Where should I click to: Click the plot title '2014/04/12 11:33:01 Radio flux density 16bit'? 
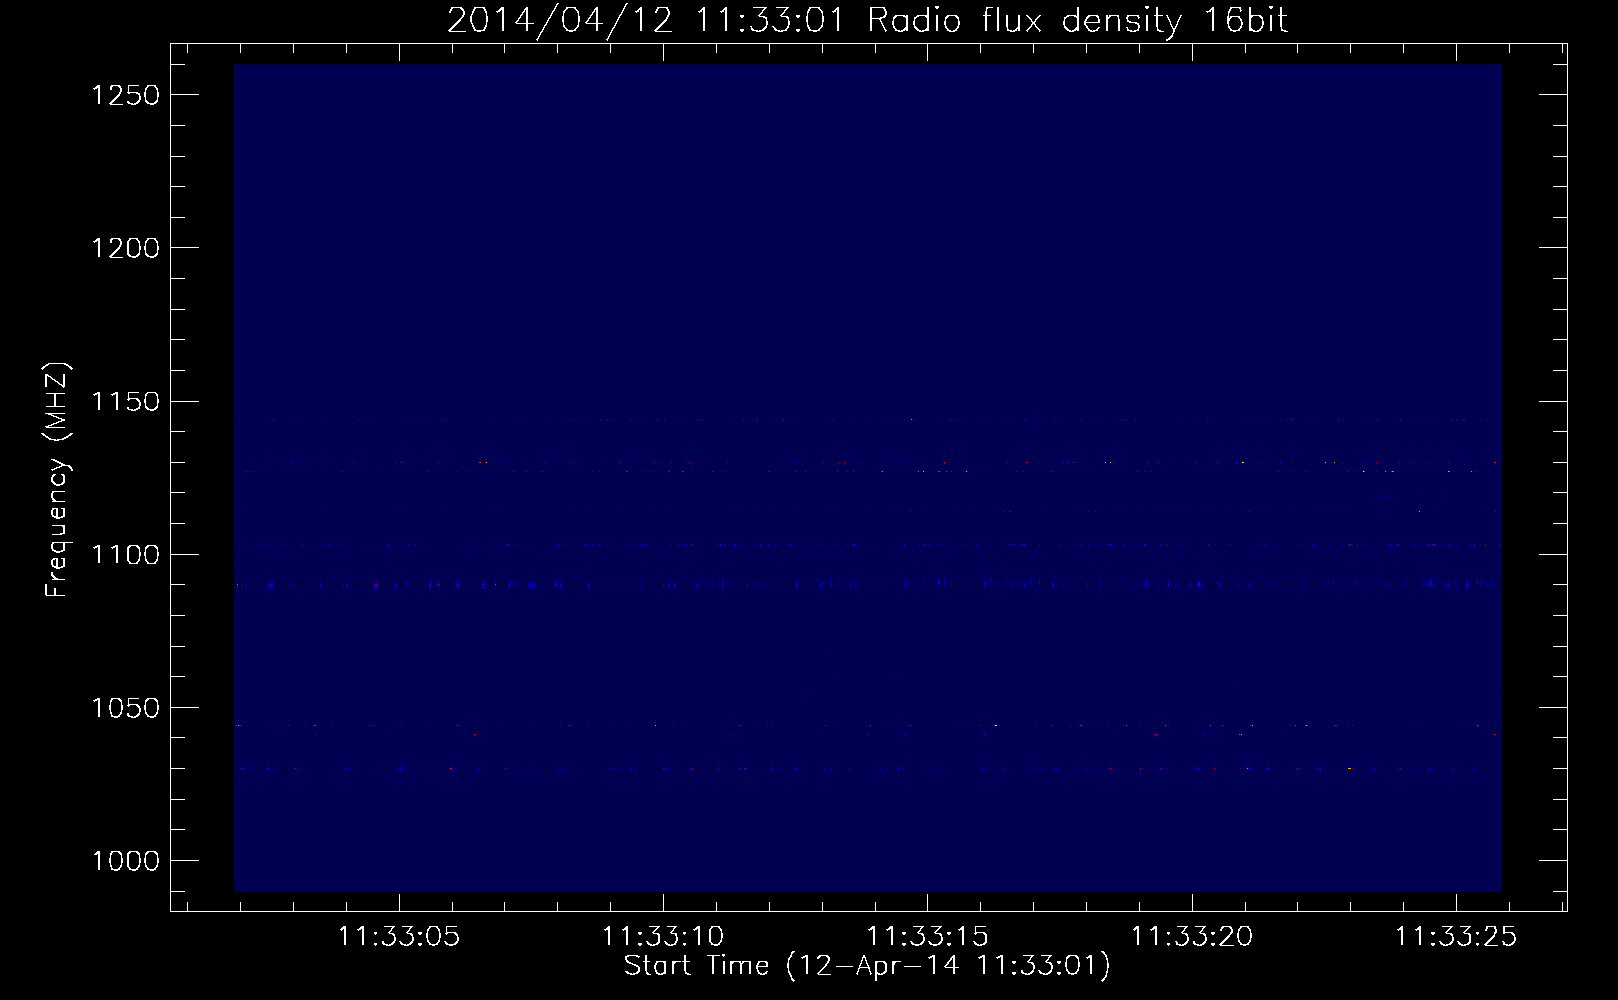click(867, 21)
